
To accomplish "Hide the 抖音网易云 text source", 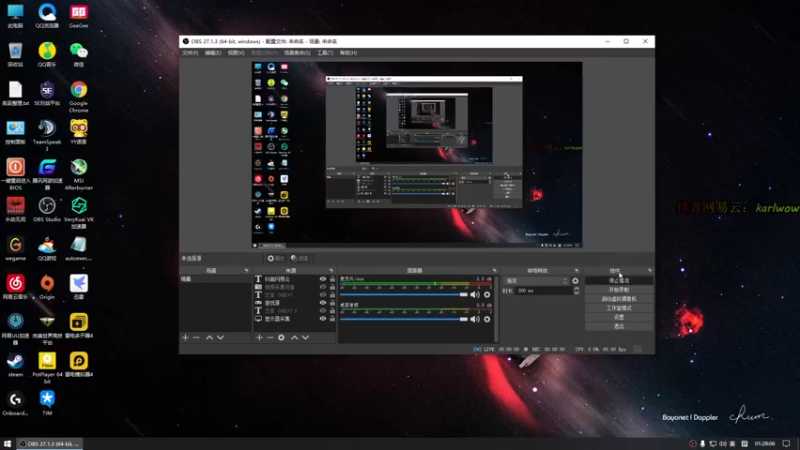I will pos(322,279).
